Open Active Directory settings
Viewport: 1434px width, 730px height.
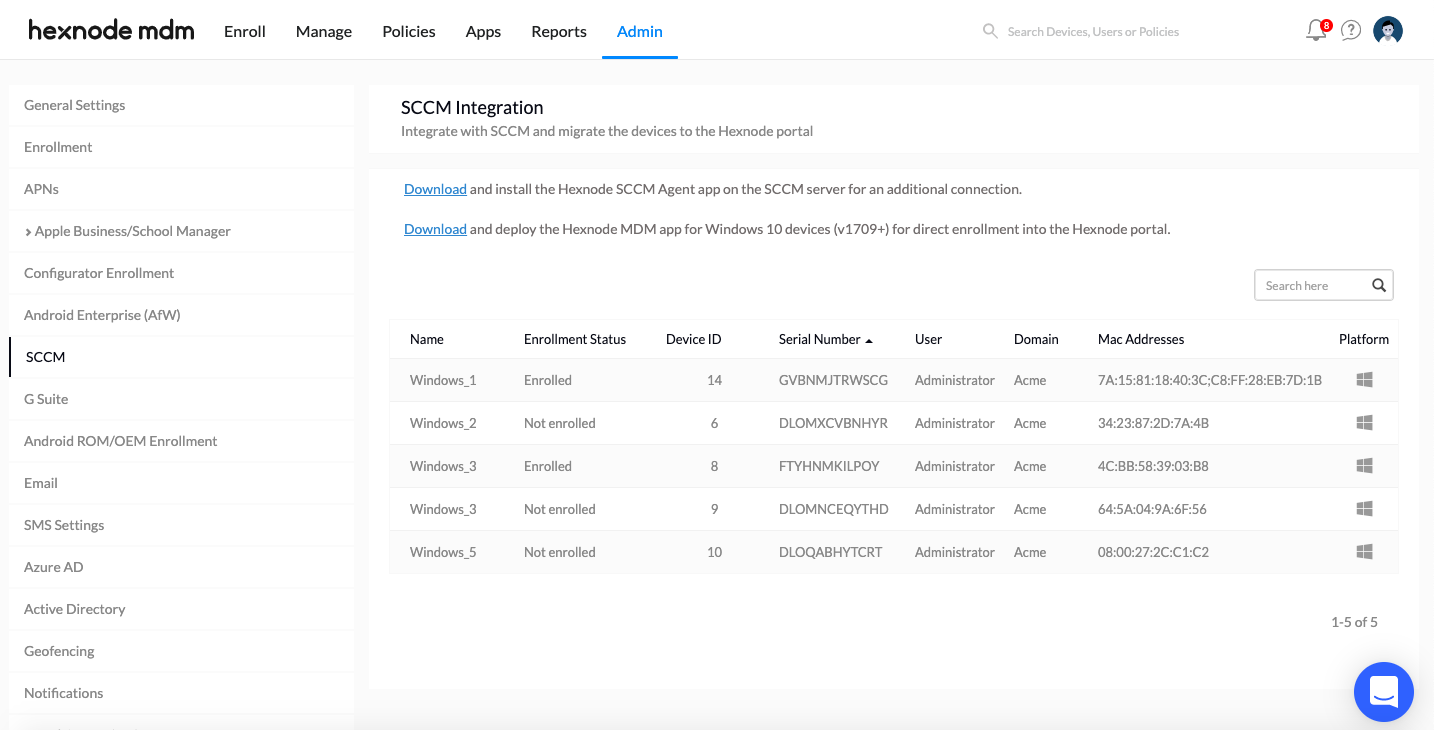181,609
